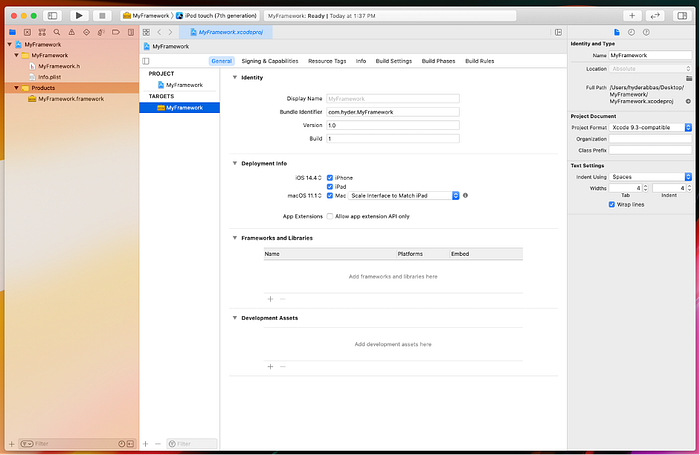Collapse the Development Assets section triangle
700x455 pixels.
point(234,318)
